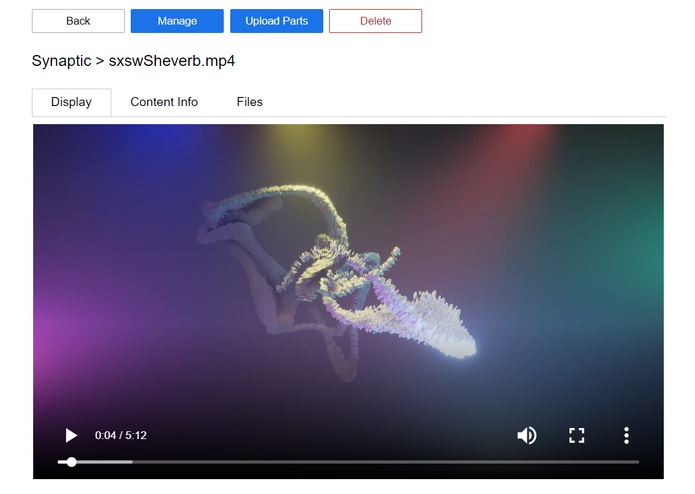
Task: Click Upload Parts button
Action: 276,21
